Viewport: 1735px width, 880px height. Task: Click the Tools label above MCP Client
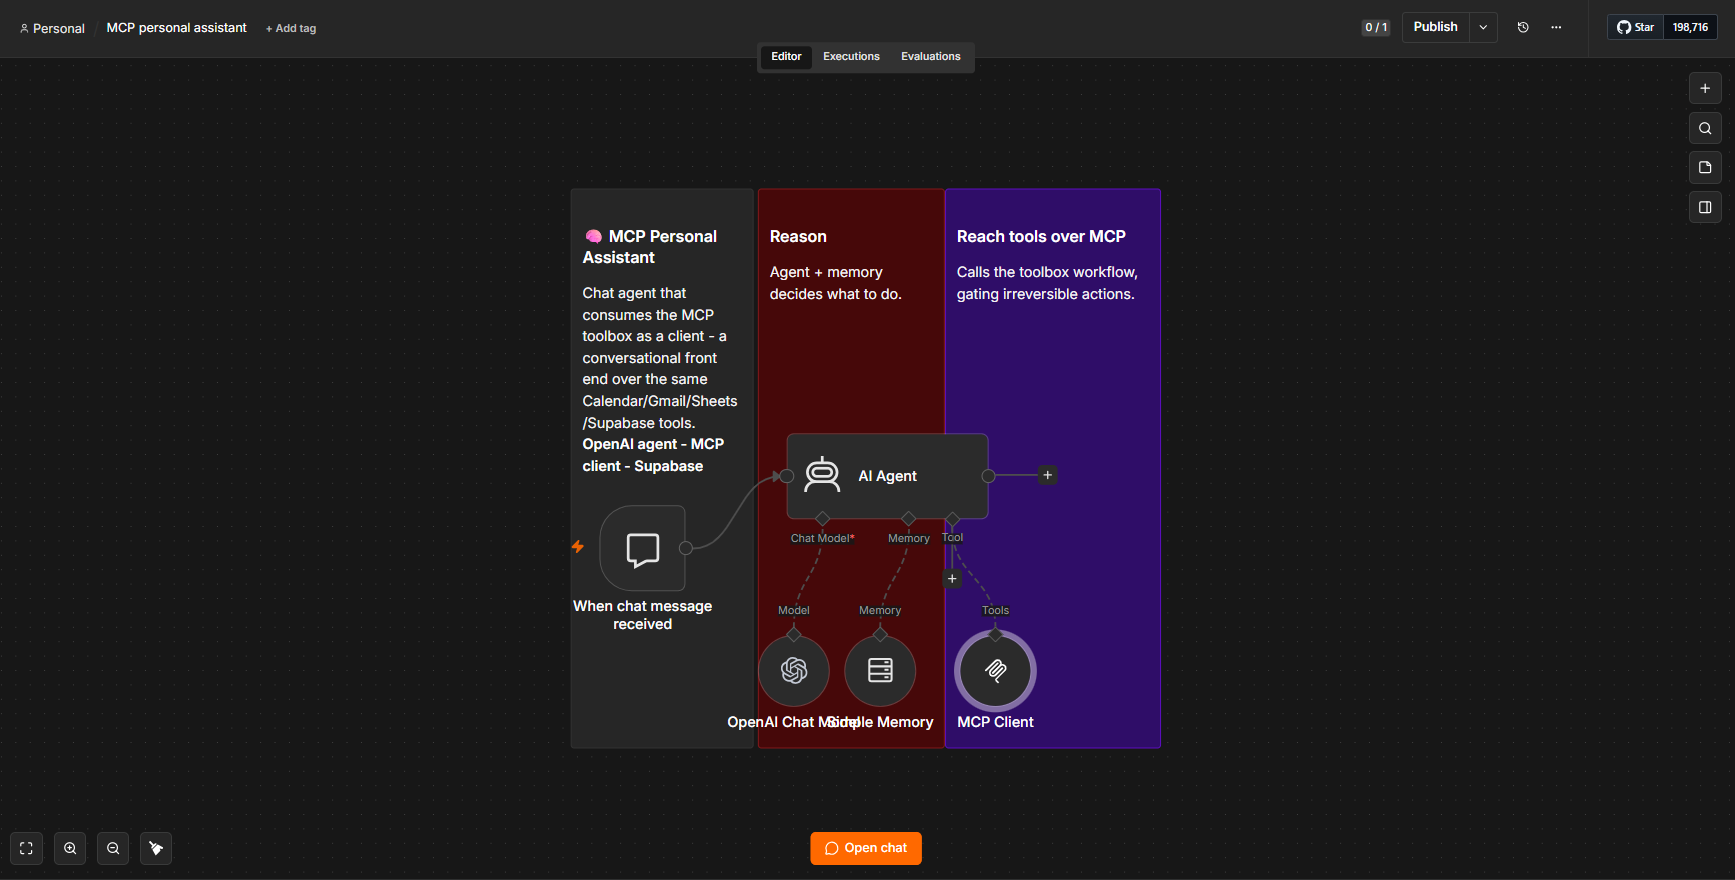995,610
